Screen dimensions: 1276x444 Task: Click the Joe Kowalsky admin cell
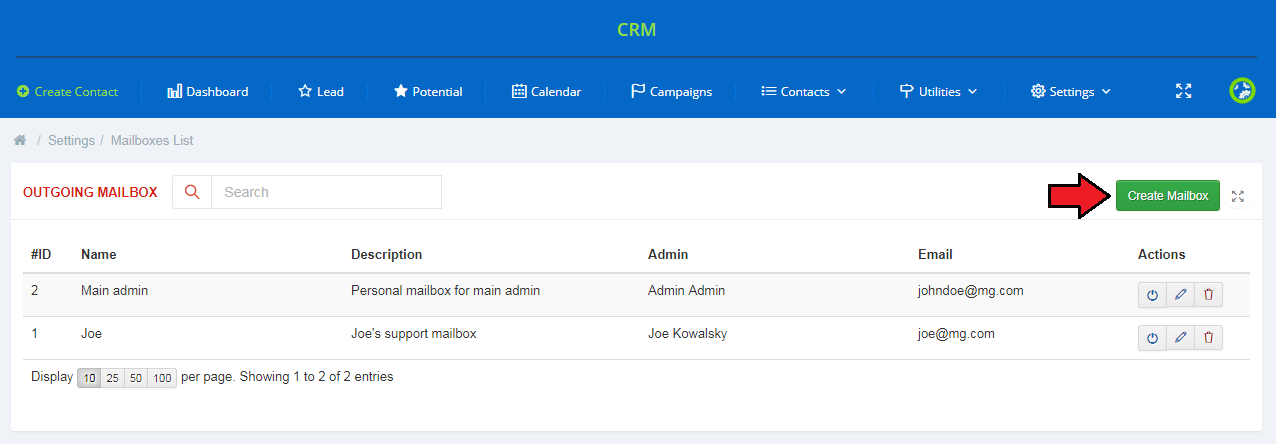pyautogui.click(x=688, y=334)
